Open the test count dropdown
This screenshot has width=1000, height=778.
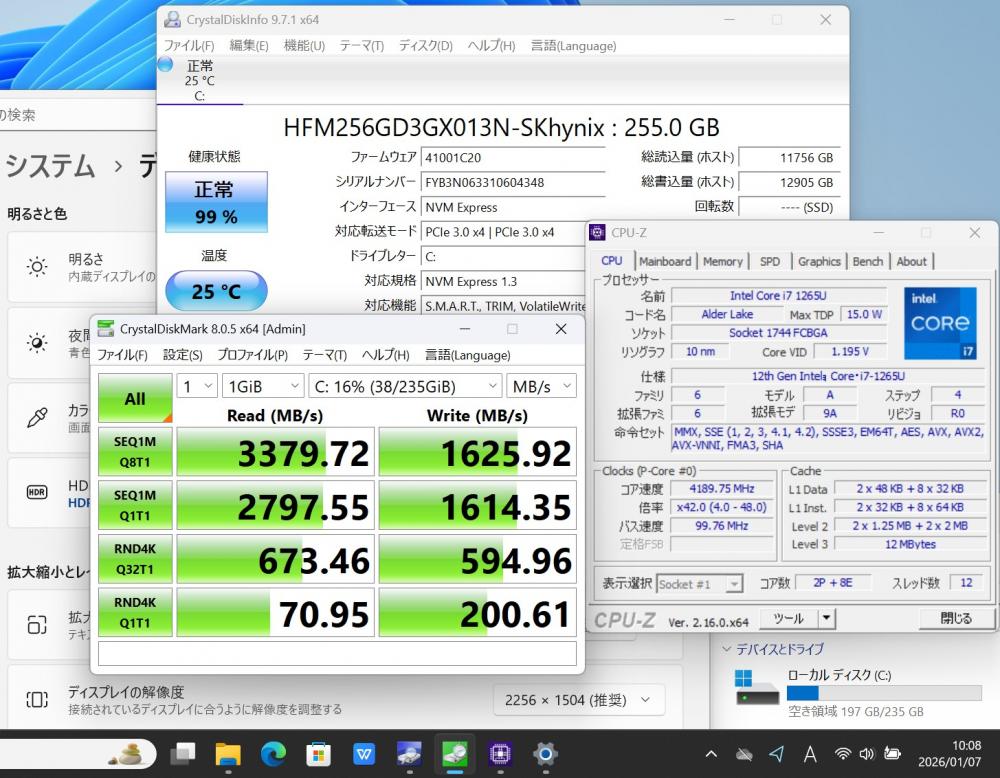(197, 386)
